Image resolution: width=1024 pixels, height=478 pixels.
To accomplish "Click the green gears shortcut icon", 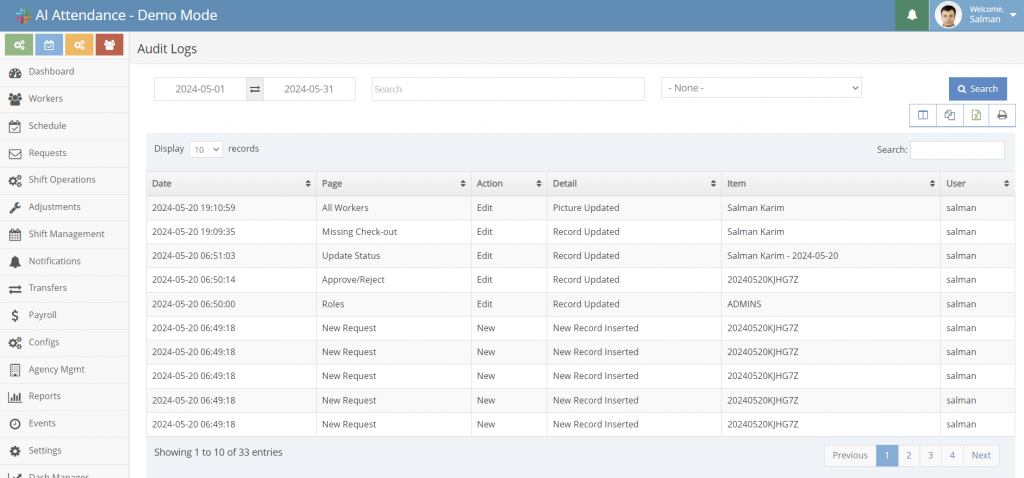I will click(19, 45).
